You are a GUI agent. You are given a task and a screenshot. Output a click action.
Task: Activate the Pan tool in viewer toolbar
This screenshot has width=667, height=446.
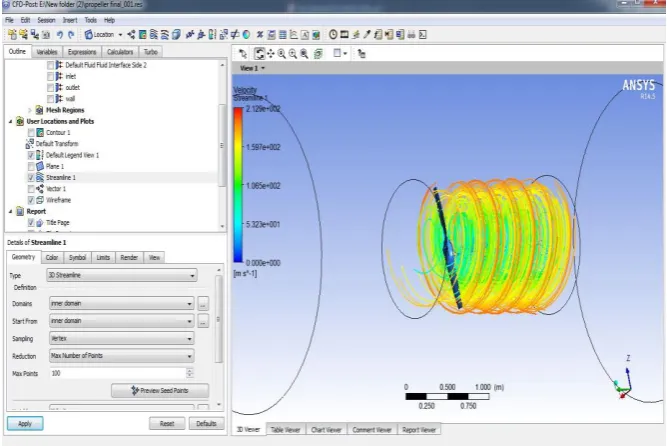(271, 54)
